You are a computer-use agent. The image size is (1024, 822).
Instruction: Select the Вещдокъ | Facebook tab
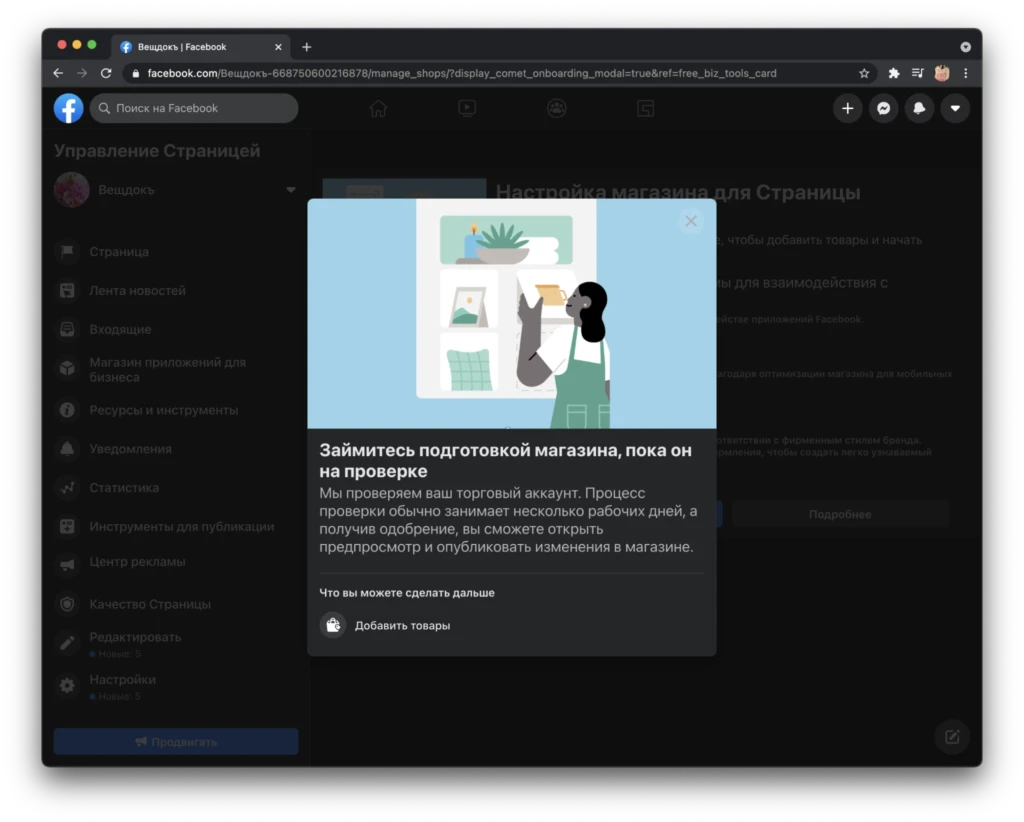(x=200, y=47)
